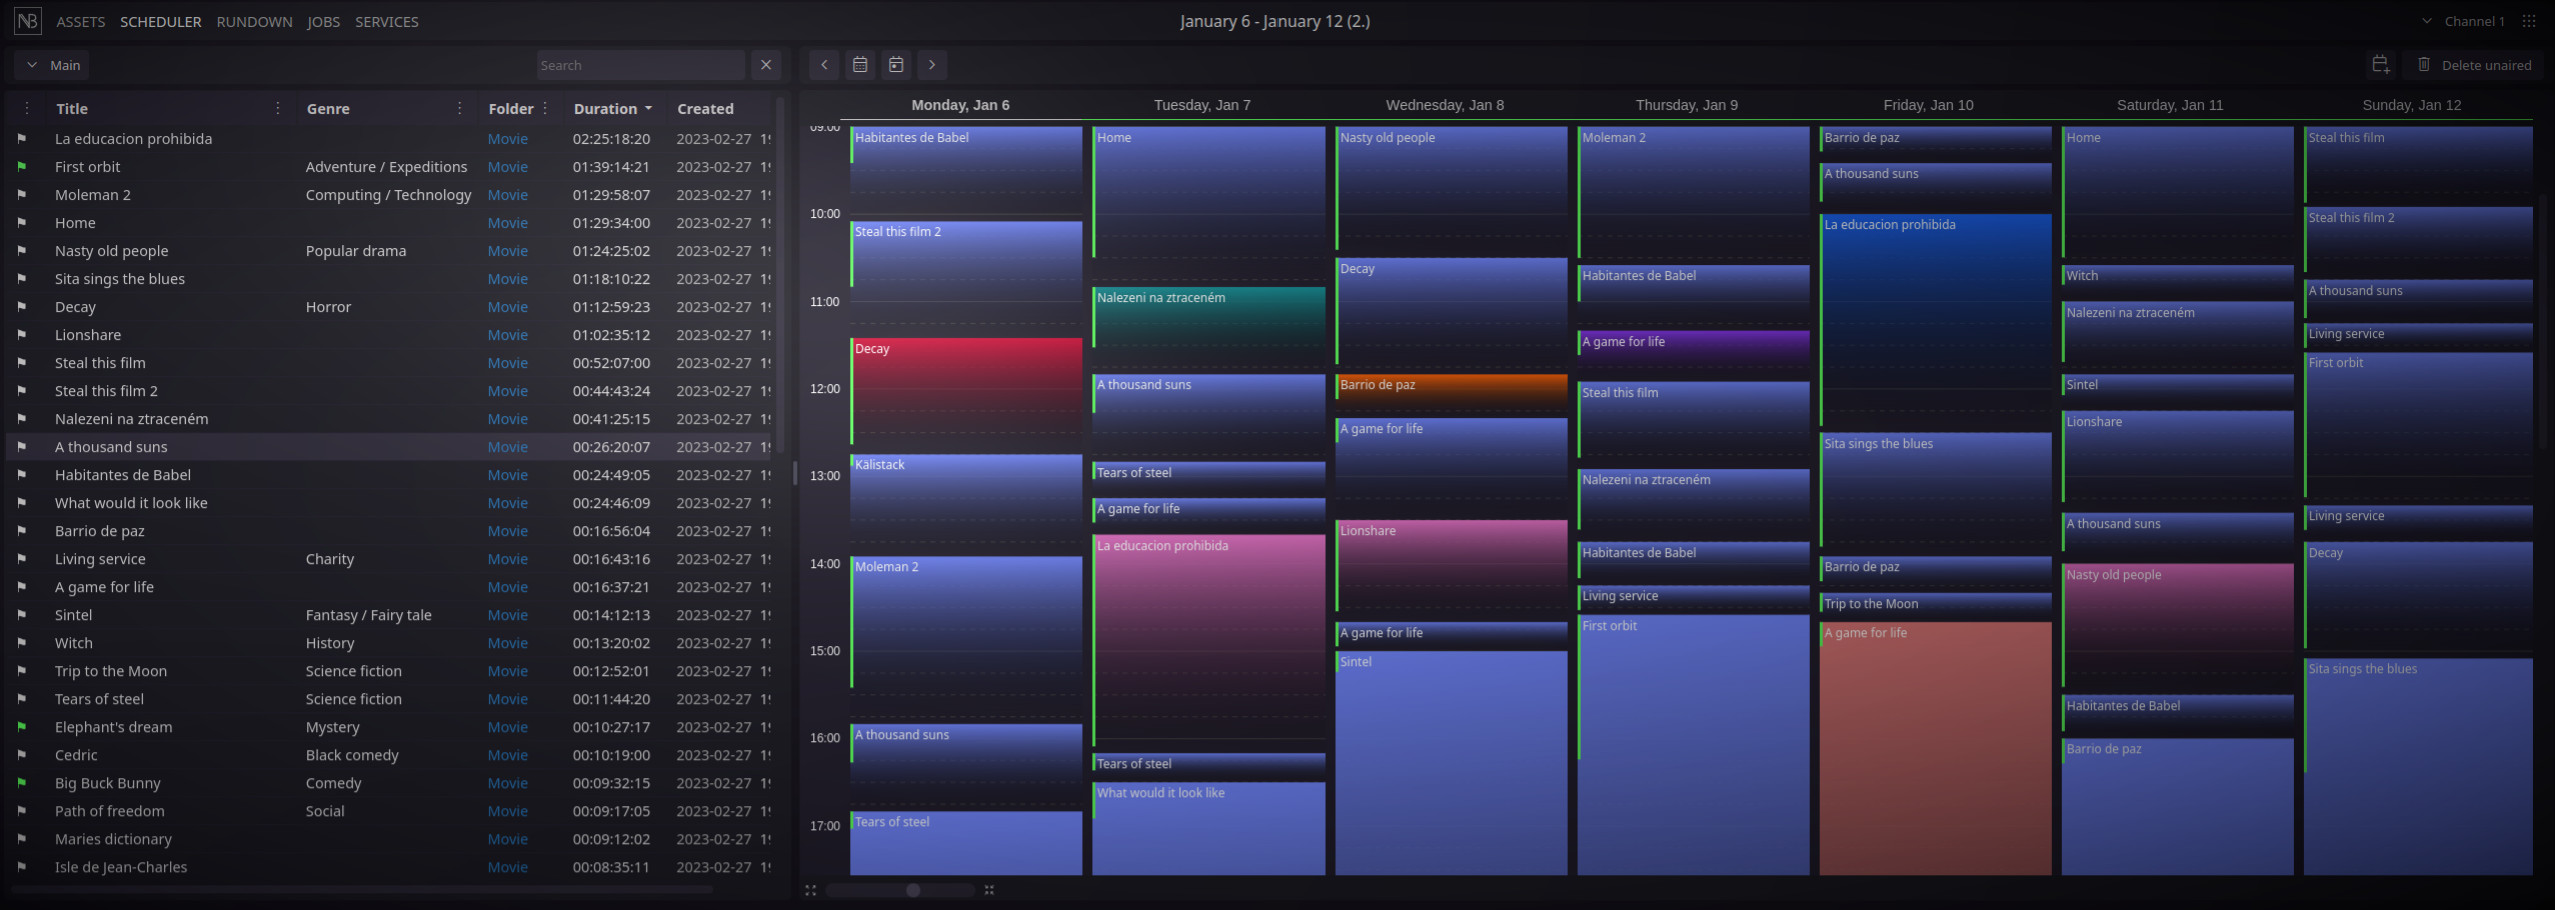
Task: Open the Channel 1 selector dropdown
Action: click(x=2465, y=21)
